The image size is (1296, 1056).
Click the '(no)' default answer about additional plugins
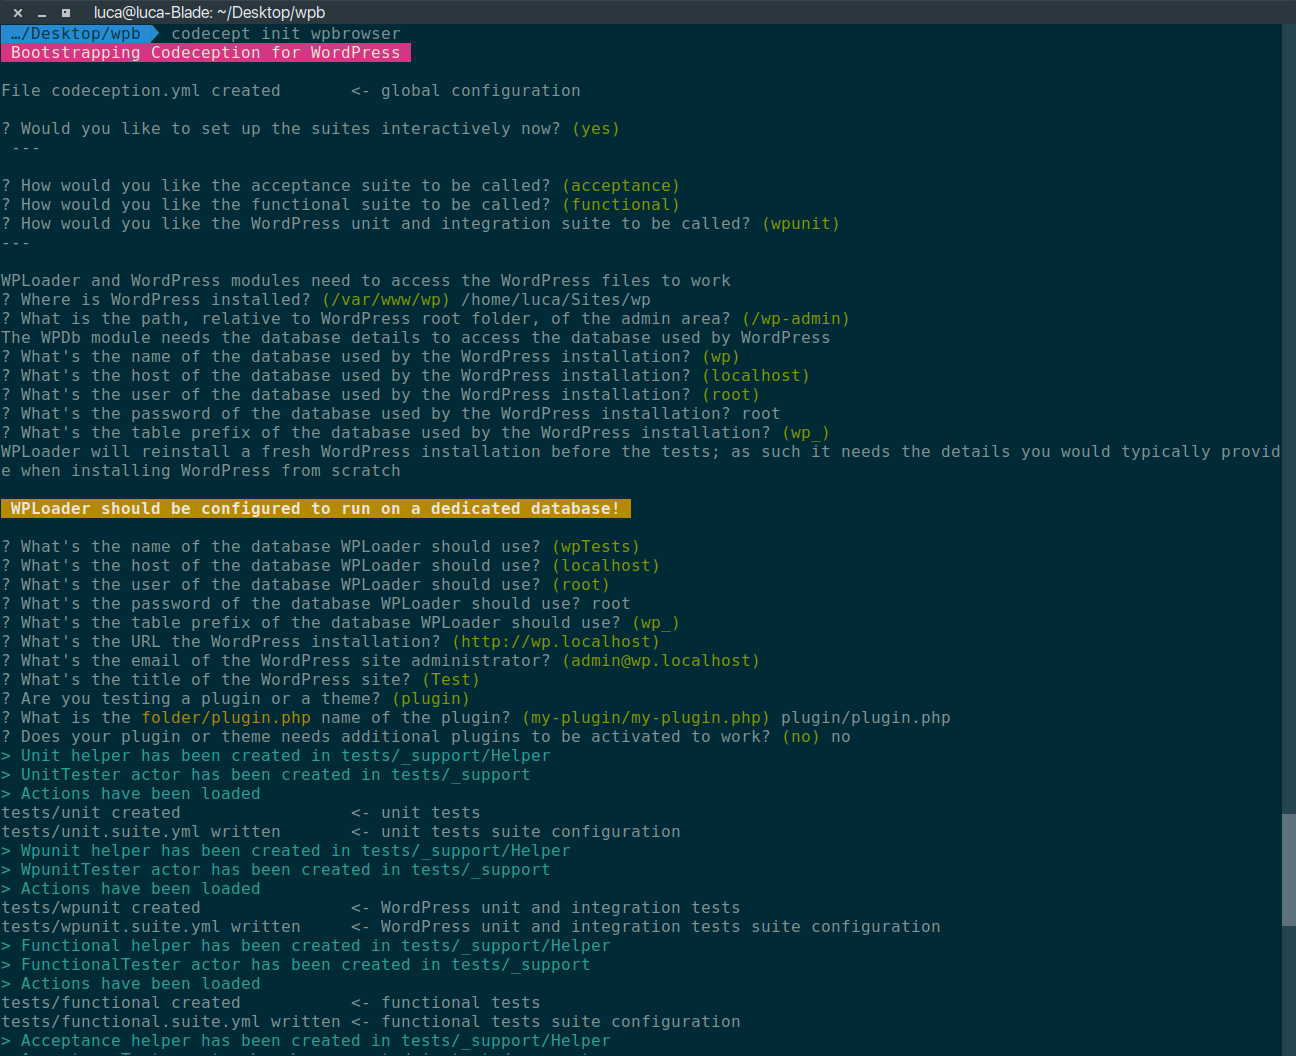[x=801, y=737]
